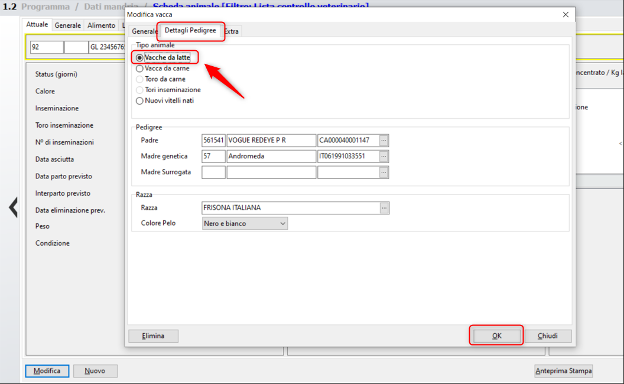Click Inseminazione label in main window
The width and height of the screenshot is (624, 384).
coord(57,108)
